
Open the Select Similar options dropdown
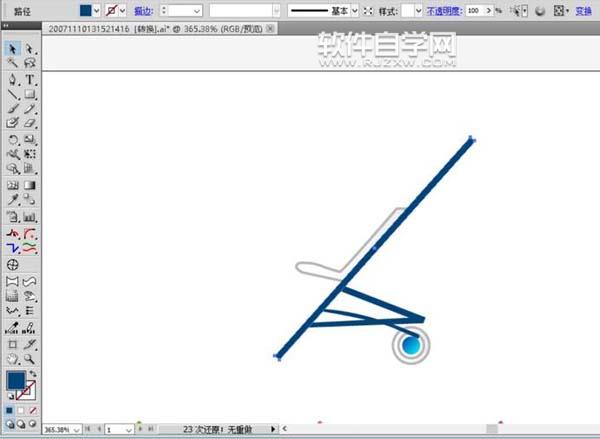(x=525, y=11)
